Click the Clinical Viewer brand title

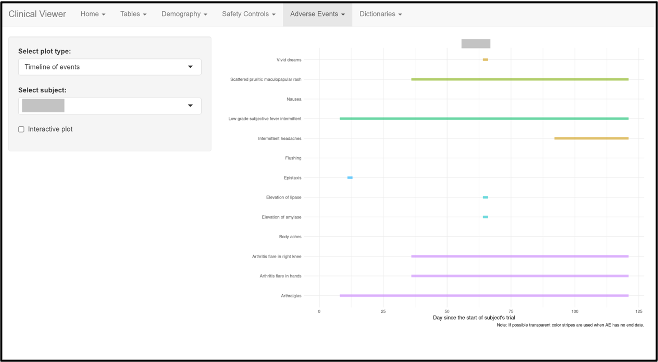click(x=37, y=14)
